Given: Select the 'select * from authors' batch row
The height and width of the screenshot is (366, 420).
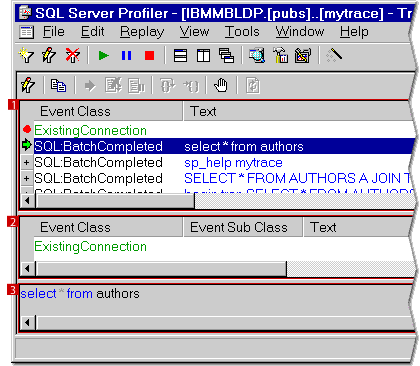Looking at the screenshot, I should click(224, 146).
